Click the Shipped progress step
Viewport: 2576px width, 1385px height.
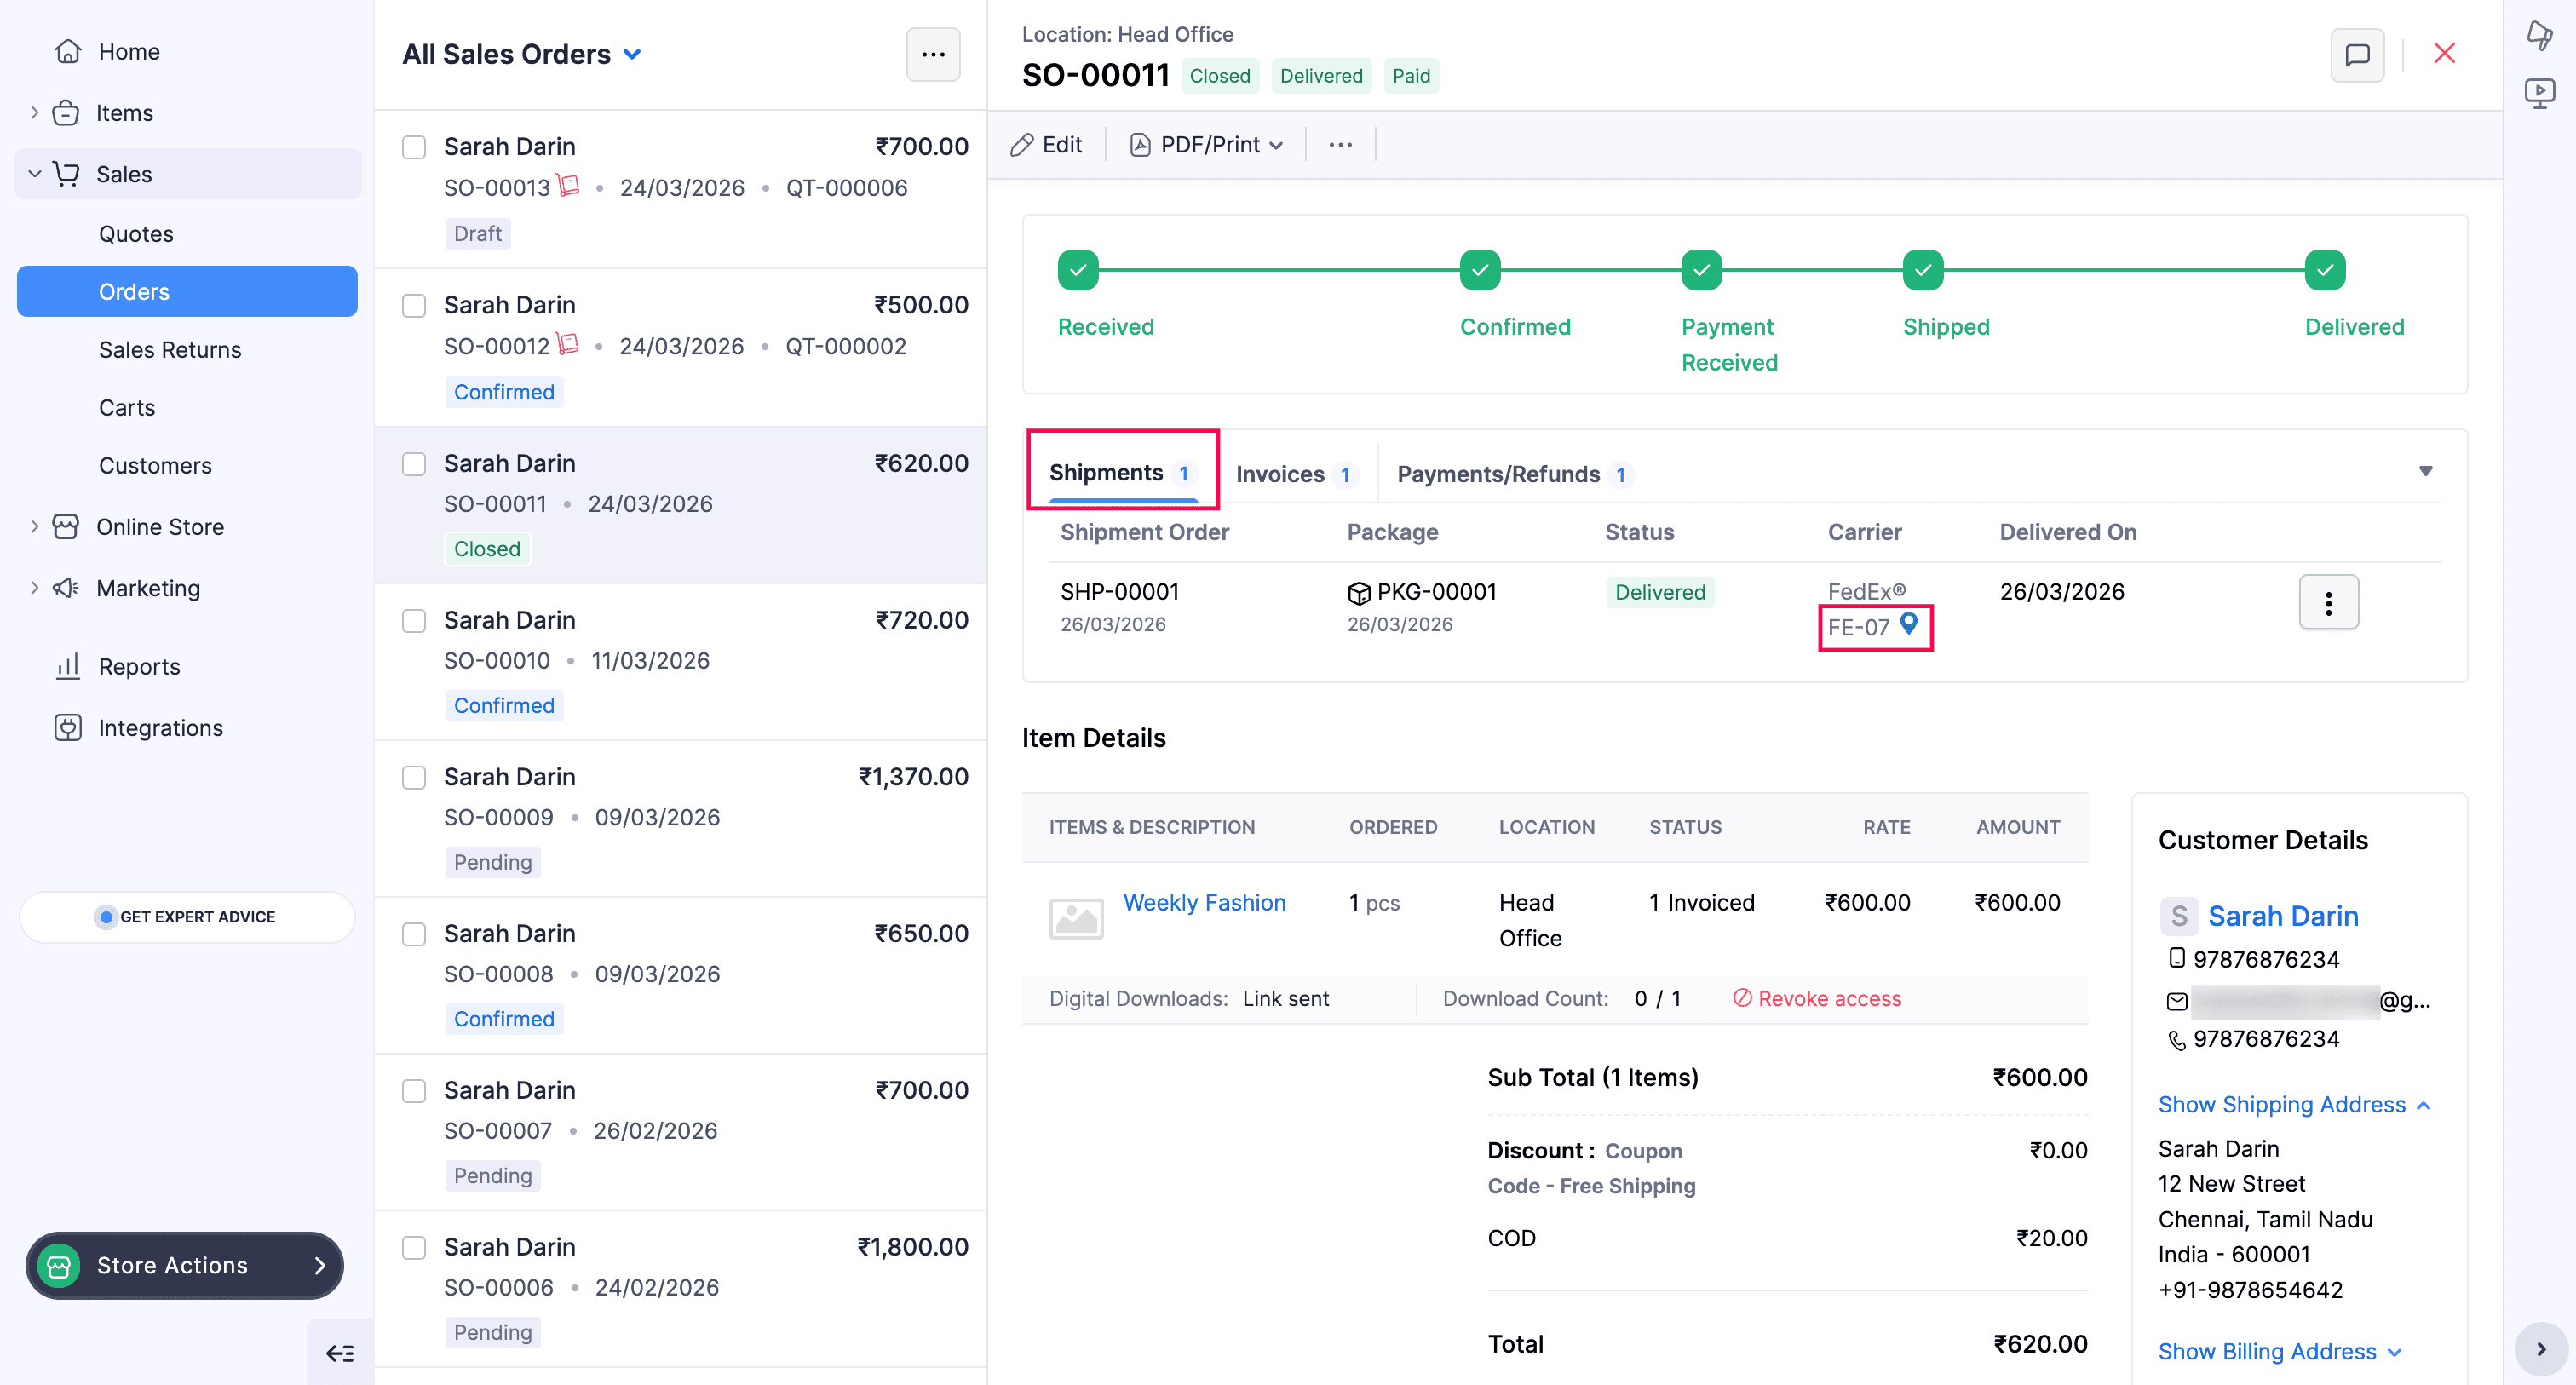click(1922, 270)
